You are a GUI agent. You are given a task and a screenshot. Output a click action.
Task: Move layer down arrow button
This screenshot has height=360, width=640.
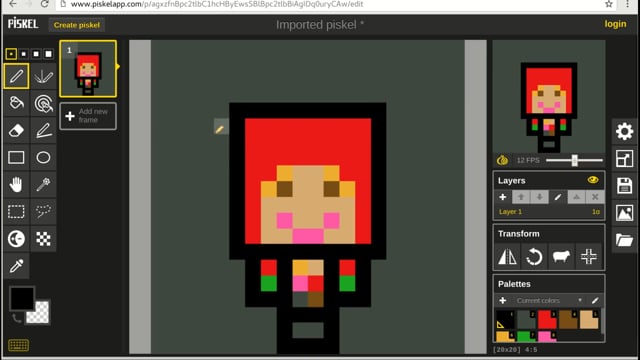coord(539,197)
